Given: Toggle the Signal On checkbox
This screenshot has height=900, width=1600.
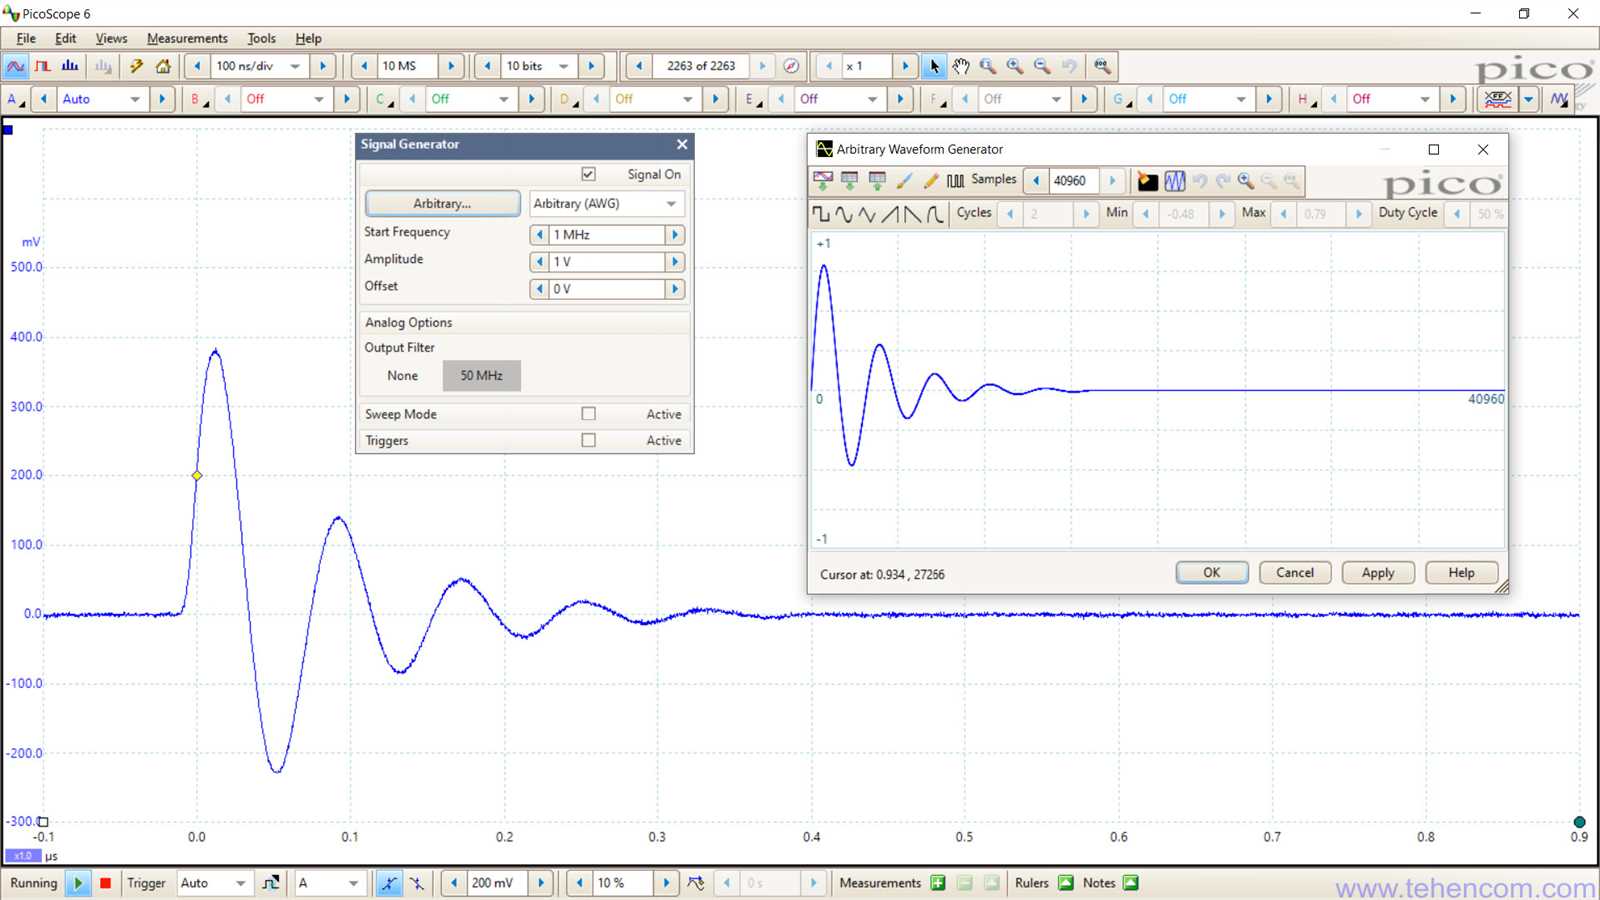Looking at the screenshot, I should pos(588,174).
